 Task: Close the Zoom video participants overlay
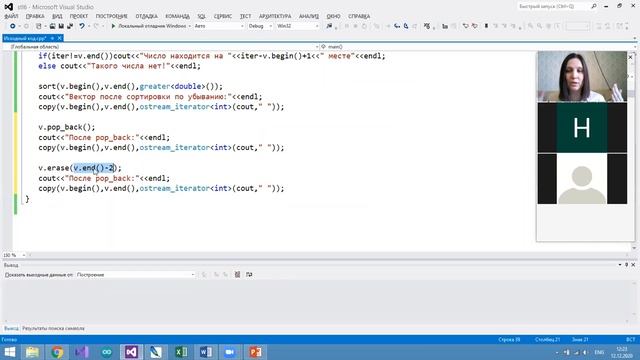pos(631,57)
